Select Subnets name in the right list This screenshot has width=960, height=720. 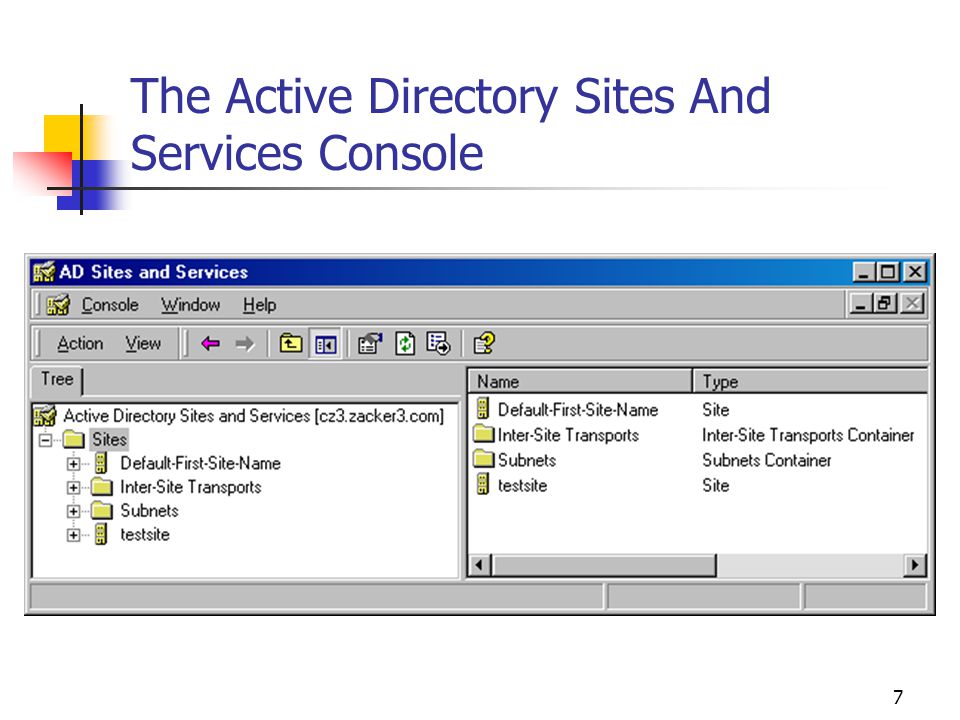tap(527, 460)
